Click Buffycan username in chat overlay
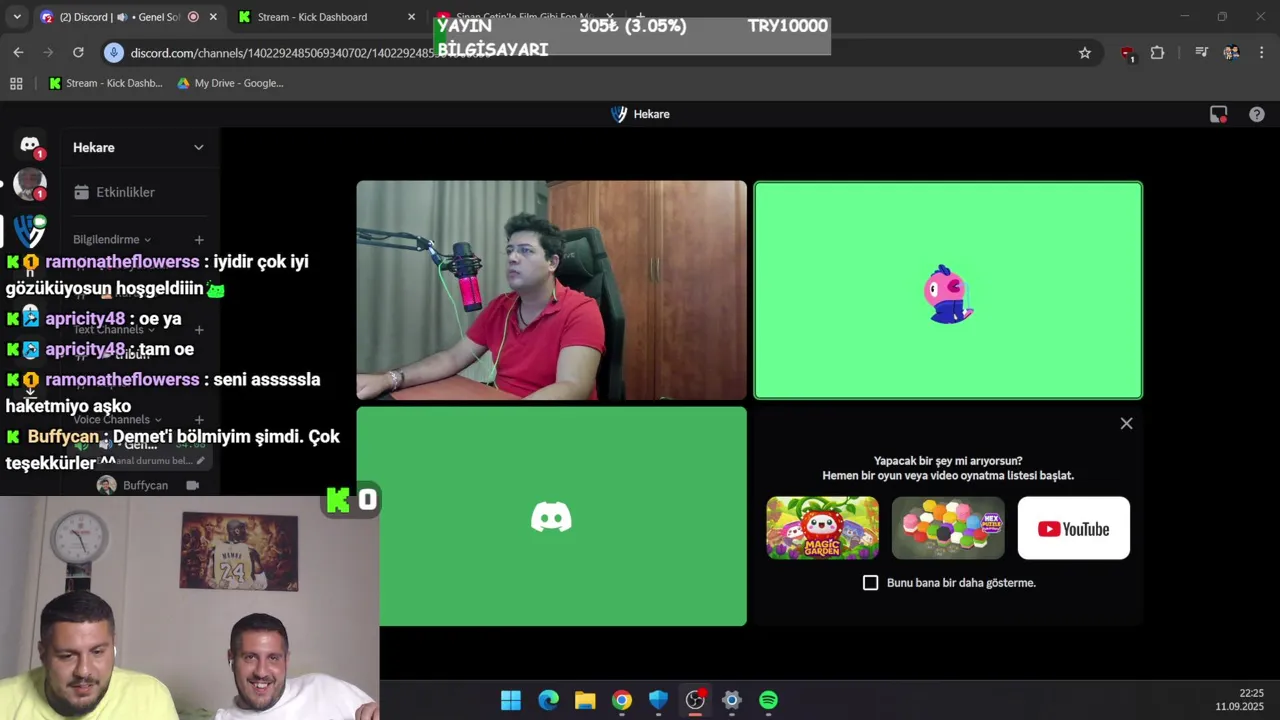 (x=63, y=437)
